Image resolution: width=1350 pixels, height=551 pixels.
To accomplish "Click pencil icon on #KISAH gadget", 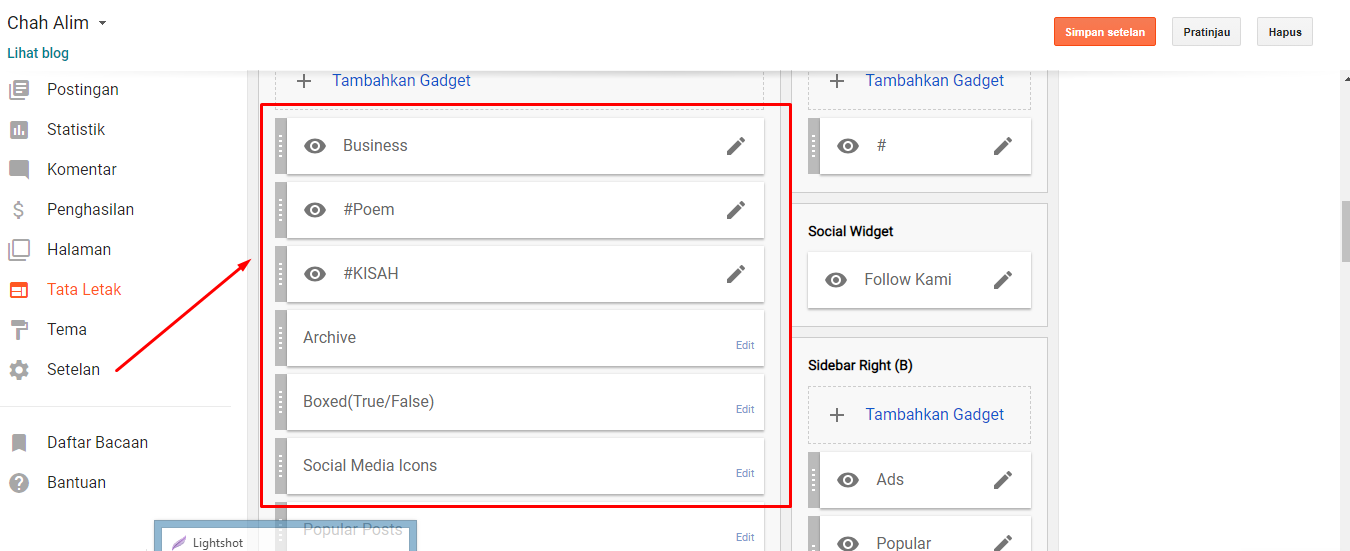I will [736, 274].
